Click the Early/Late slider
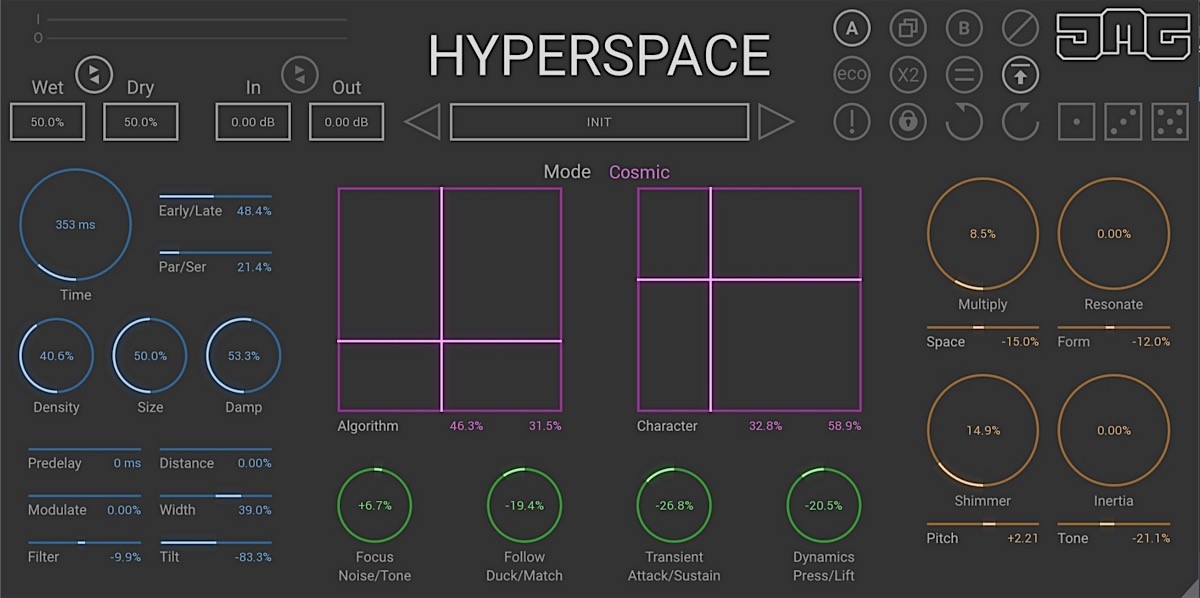 [215, 196]
